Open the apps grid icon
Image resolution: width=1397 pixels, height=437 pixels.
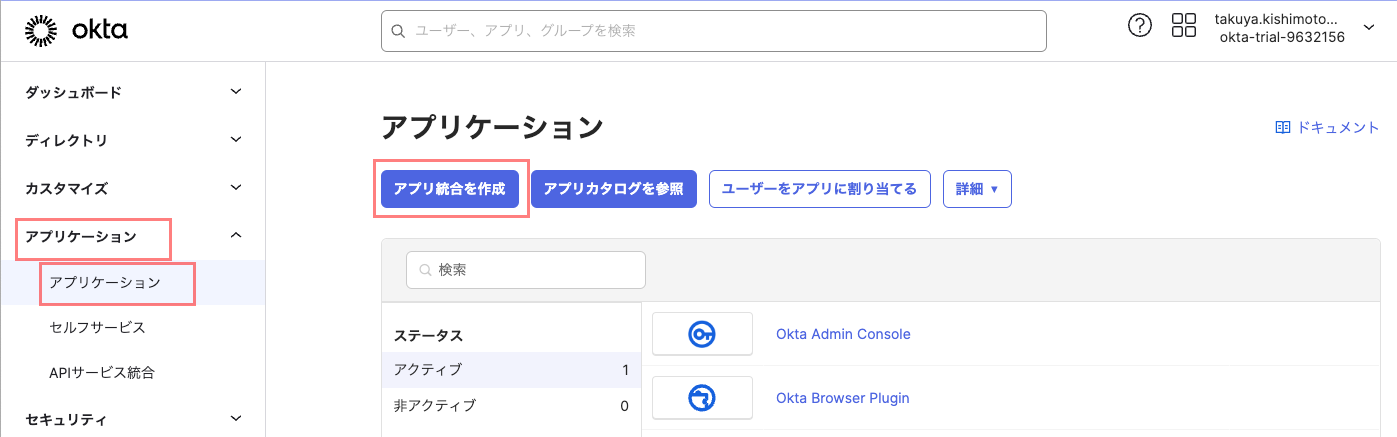[1183, 26]
